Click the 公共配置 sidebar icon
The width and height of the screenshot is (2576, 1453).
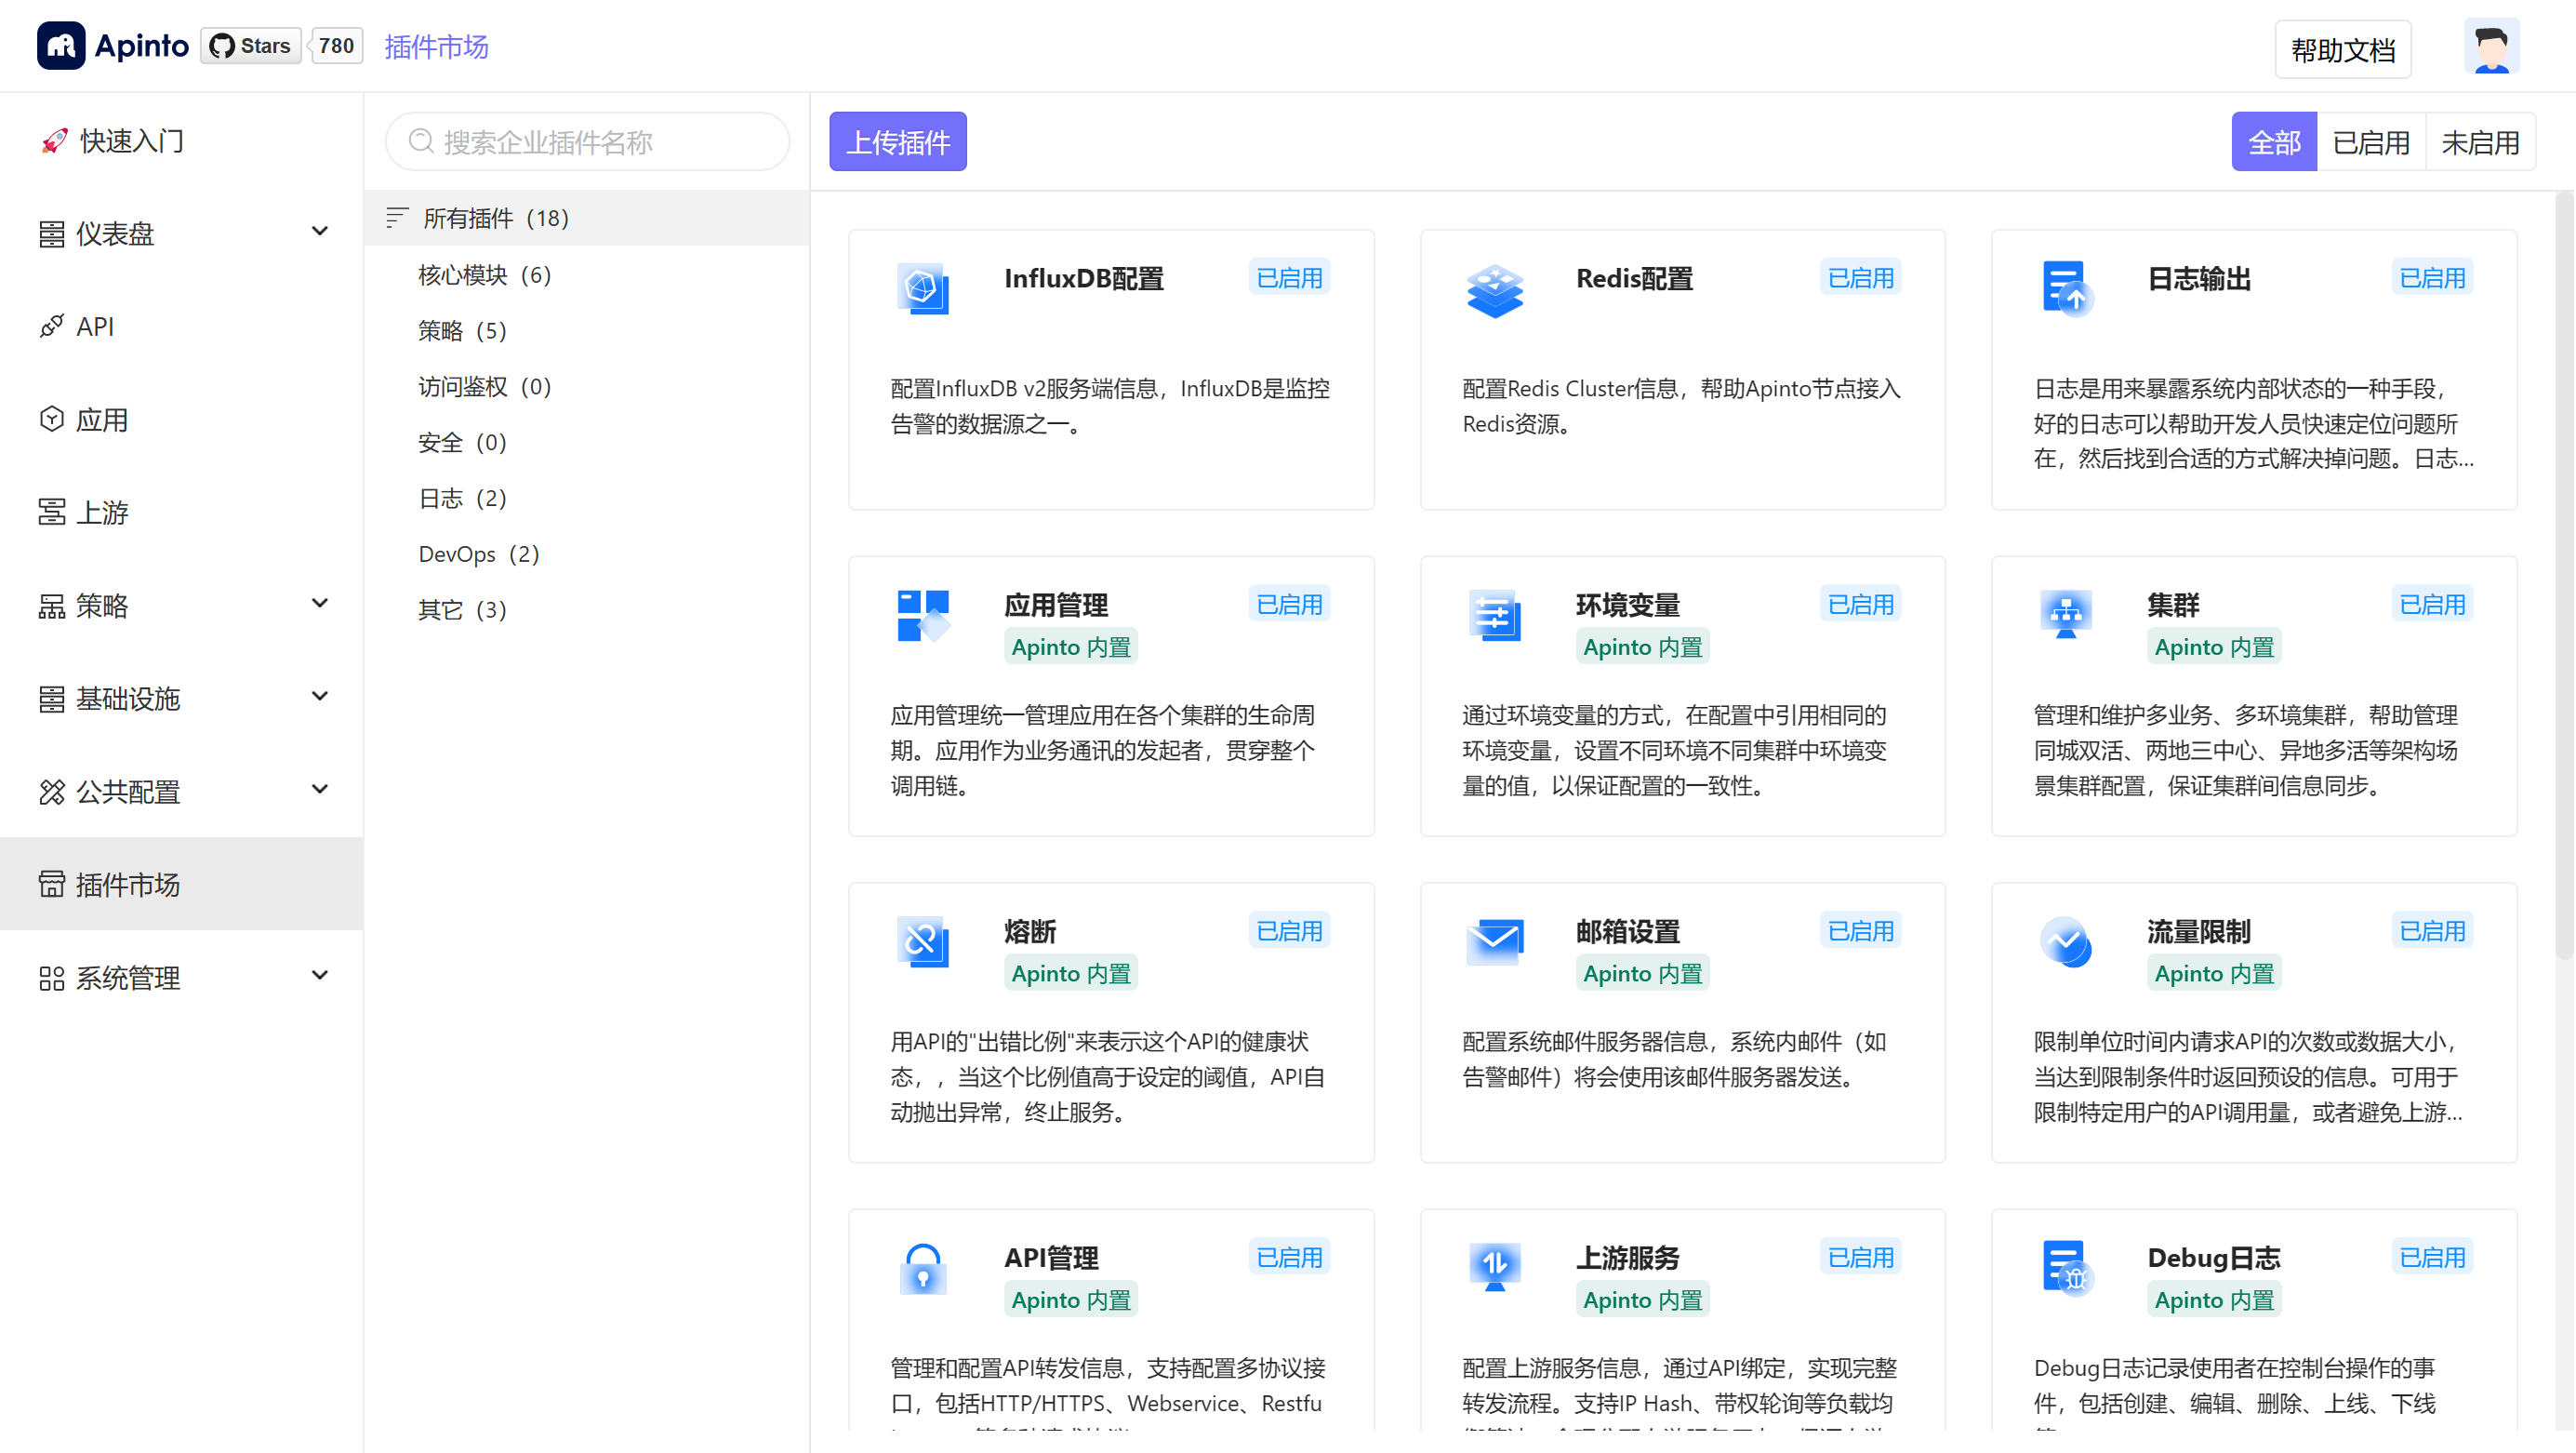tap(52, 792)
